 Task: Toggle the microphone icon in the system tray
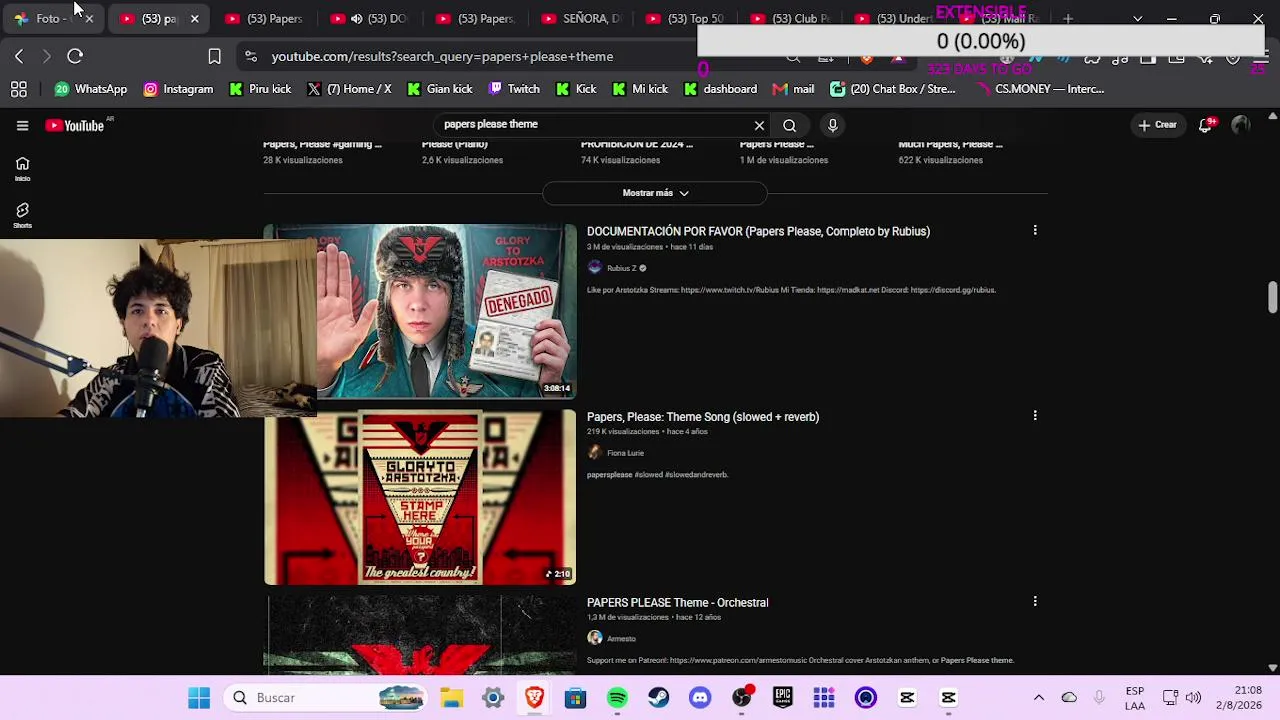[x=1100, y=698]
